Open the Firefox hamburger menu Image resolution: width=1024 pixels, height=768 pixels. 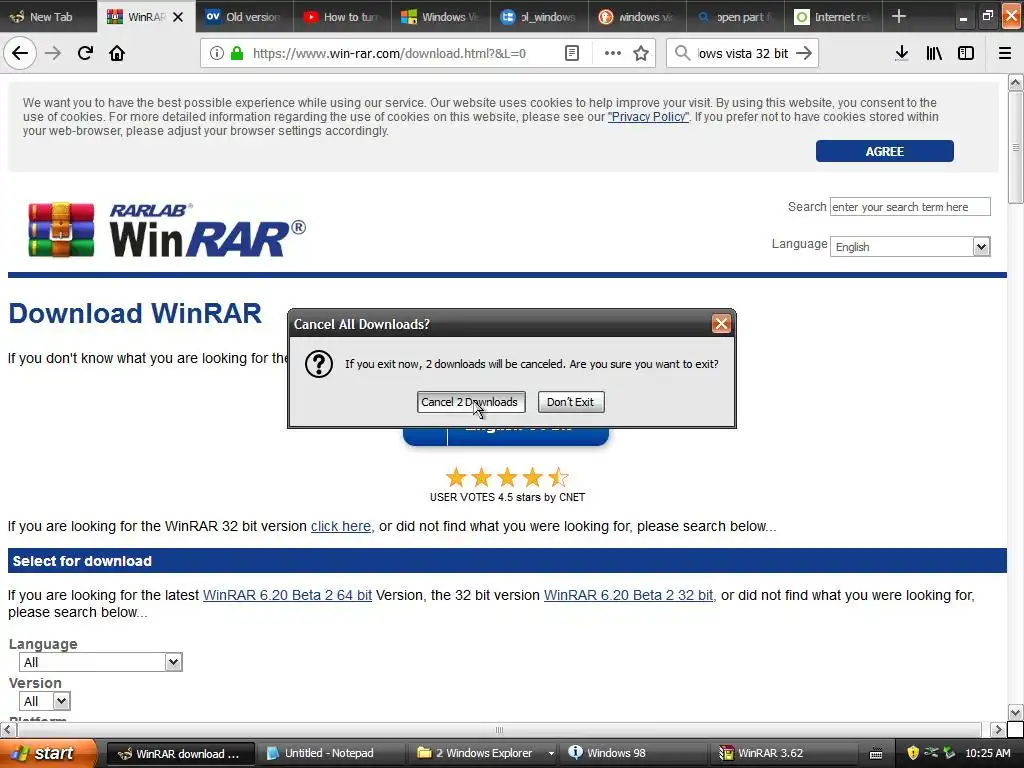pyautogui.click(x=1005, y=53)
